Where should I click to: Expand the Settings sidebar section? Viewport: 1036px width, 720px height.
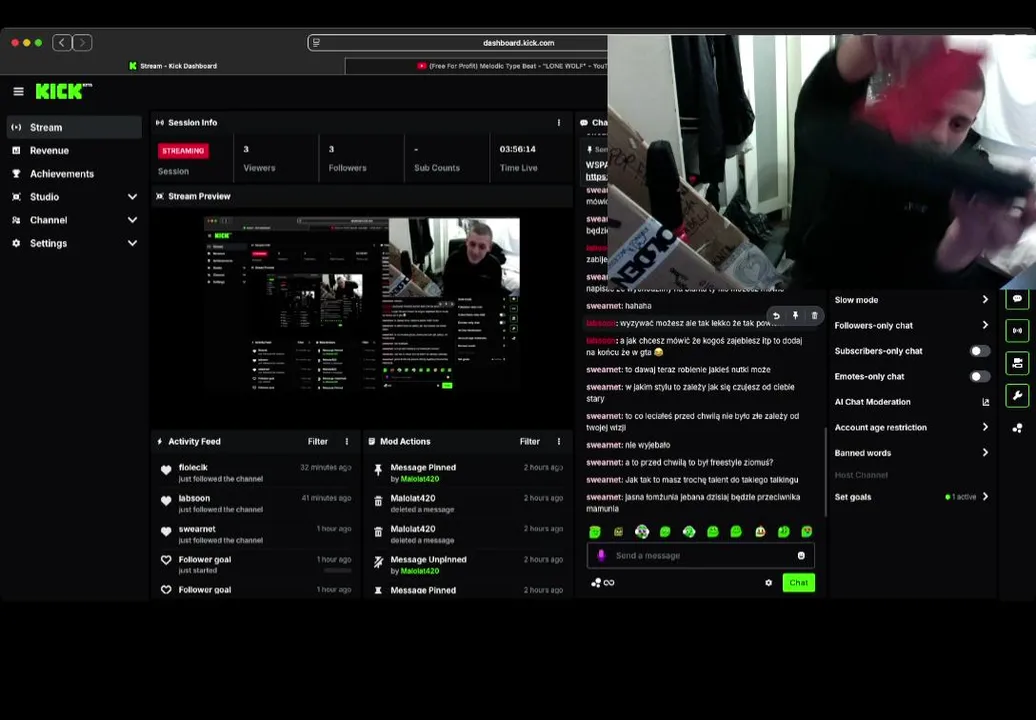click(132, 243)
